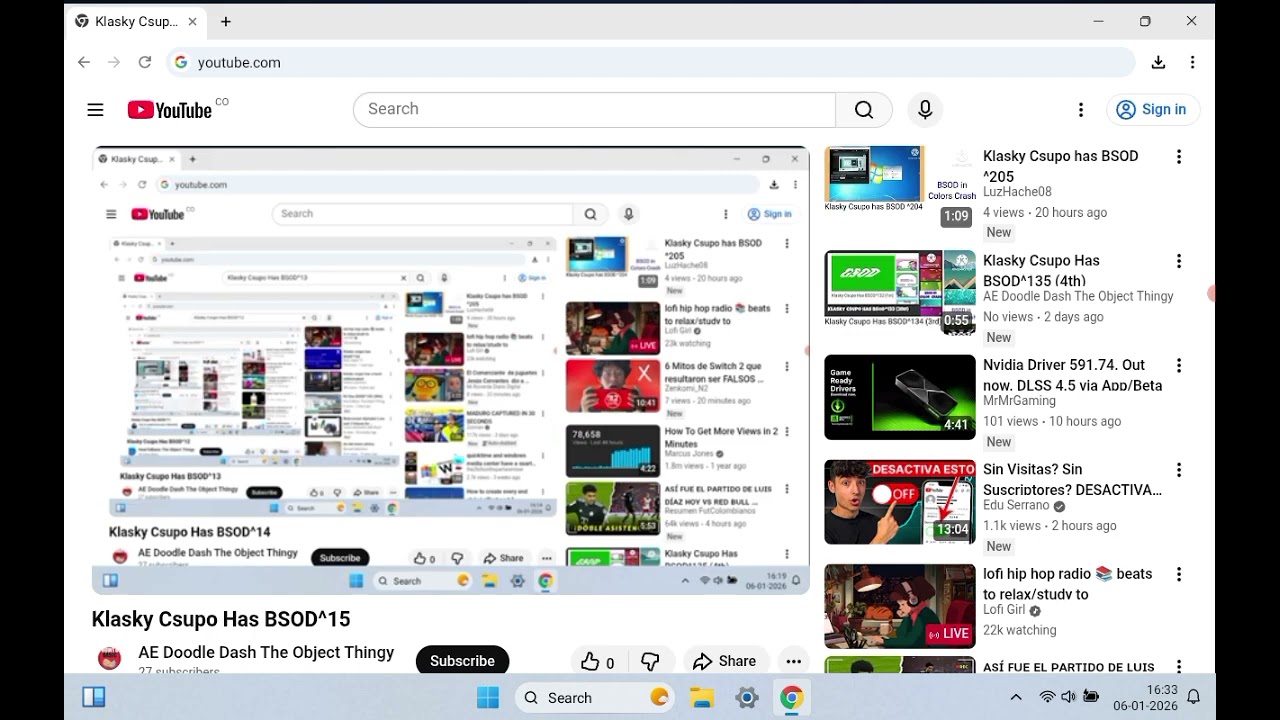
Task: Close the Klasky Csupo browser tab
Action: point(192,21)
